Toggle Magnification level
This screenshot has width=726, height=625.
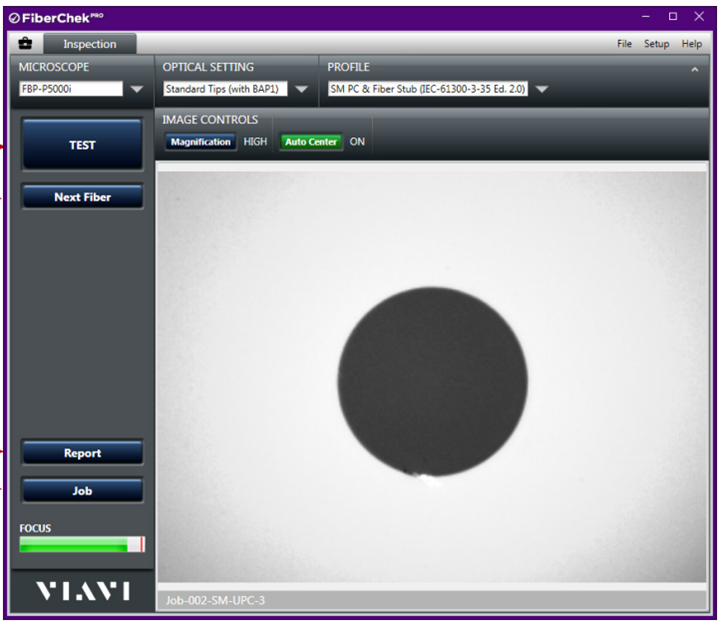point(200,142)
